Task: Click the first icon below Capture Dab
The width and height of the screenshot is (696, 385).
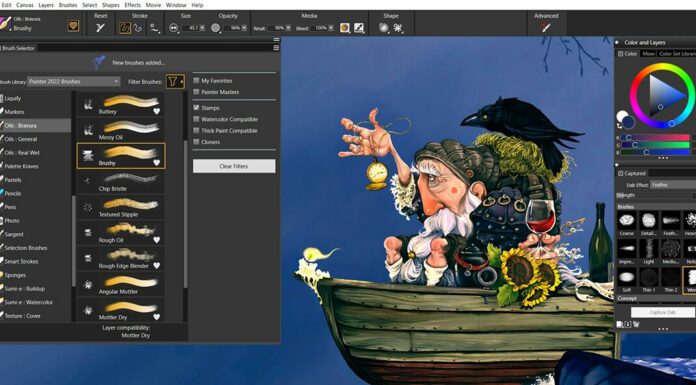Action: (x=620, y=325)
